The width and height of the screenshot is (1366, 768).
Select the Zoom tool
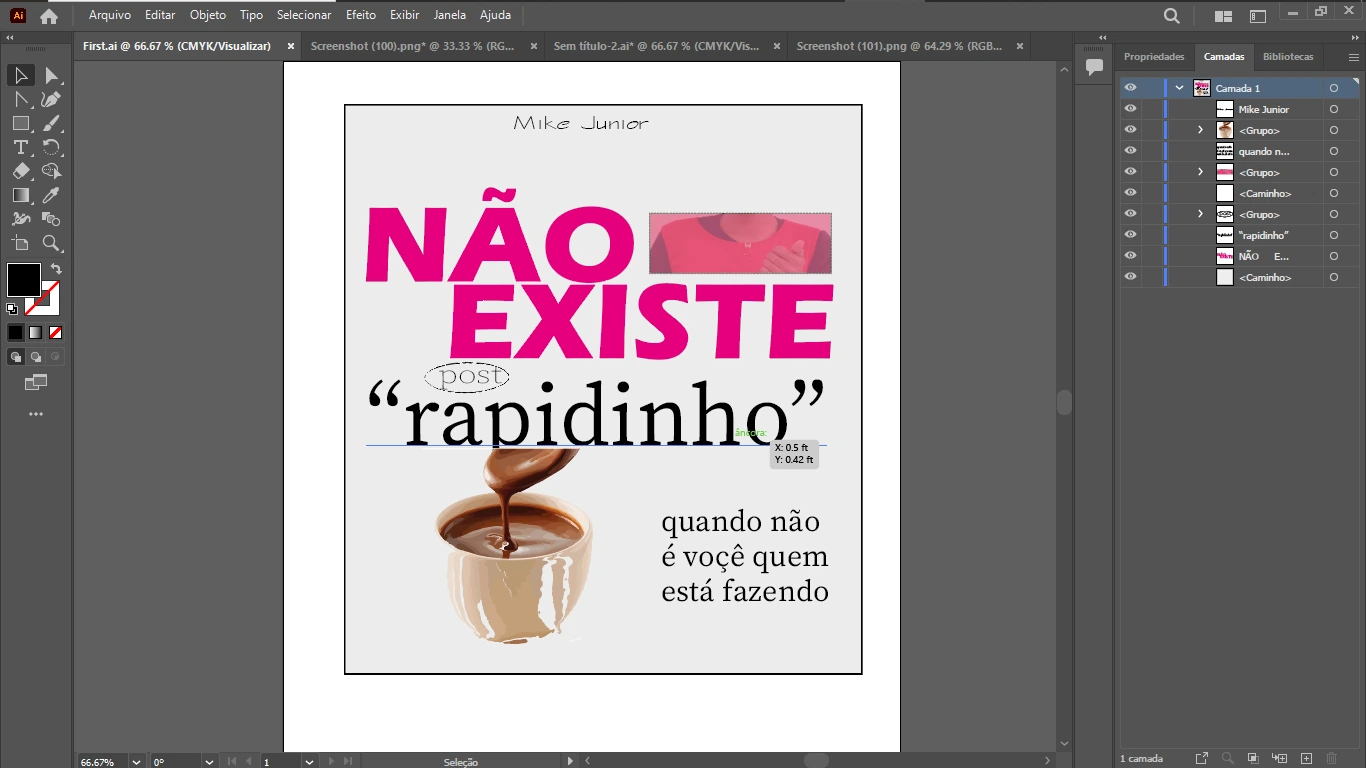[51, 243]
